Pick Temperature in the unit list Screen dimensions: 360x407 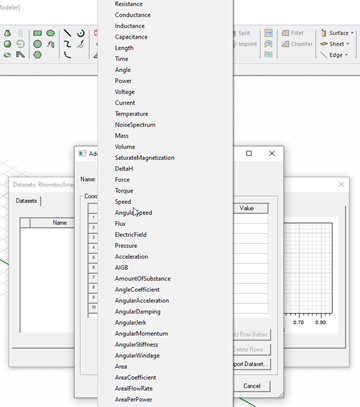(131, 114)
